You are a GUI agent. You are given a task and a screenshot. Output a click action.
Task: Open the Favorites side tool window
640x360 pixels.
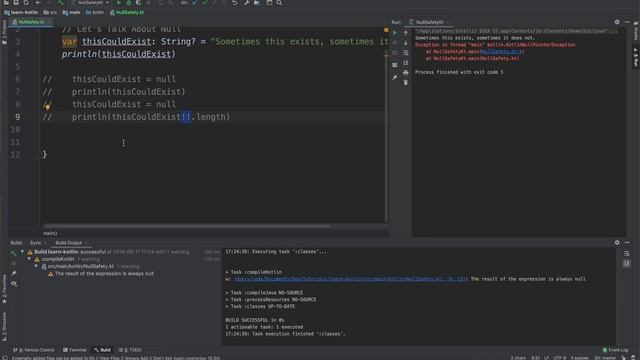pyautogui.click(x=4, y=289)
